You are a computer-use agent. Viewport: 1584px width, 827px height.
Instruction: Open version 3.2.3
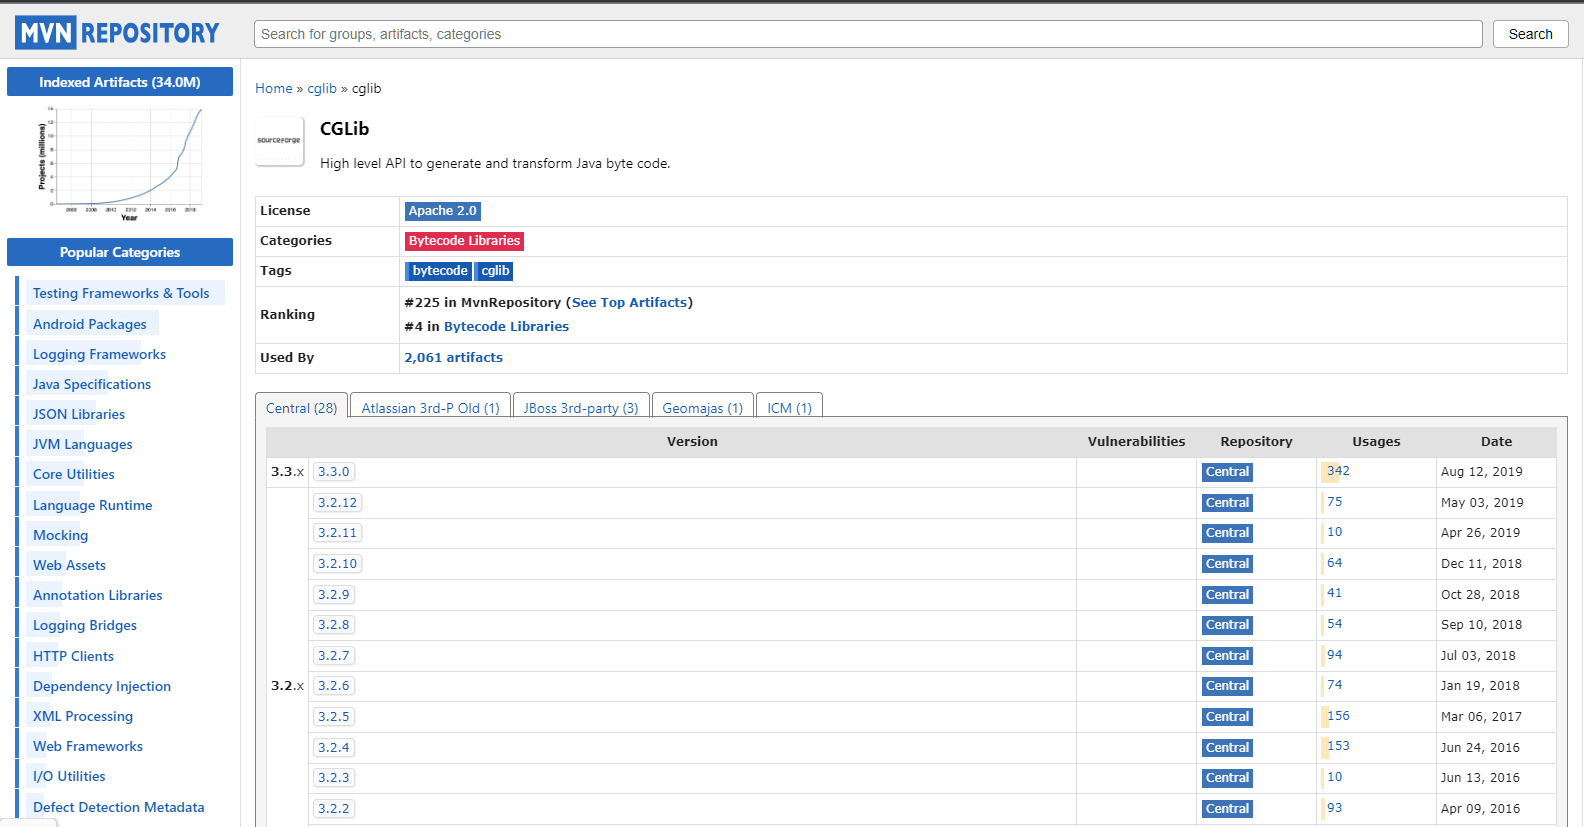(x=334, y=778)
